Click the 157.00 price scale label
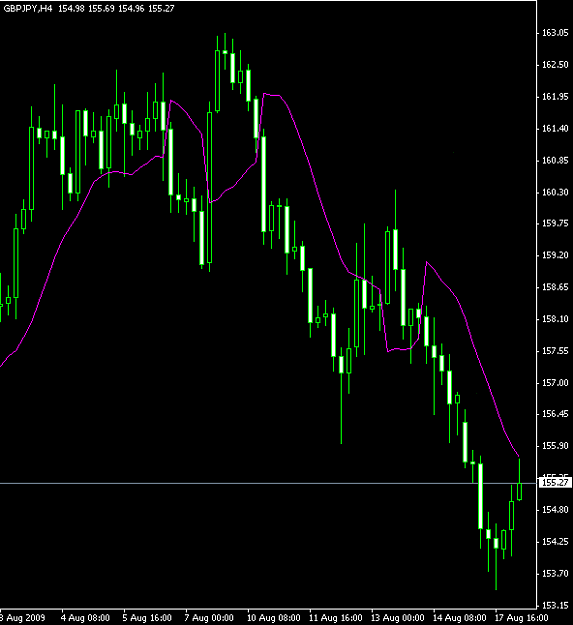 (555, 383)
